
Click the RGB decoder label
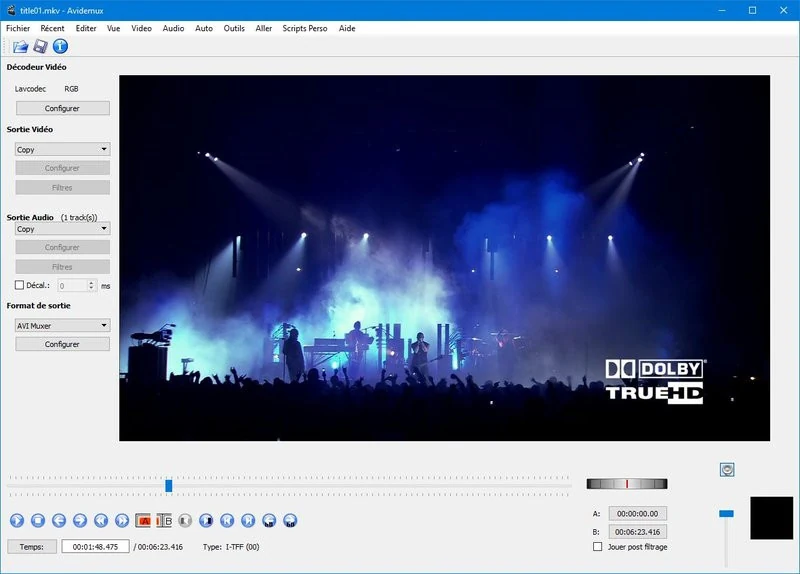[x=71, y=89]
